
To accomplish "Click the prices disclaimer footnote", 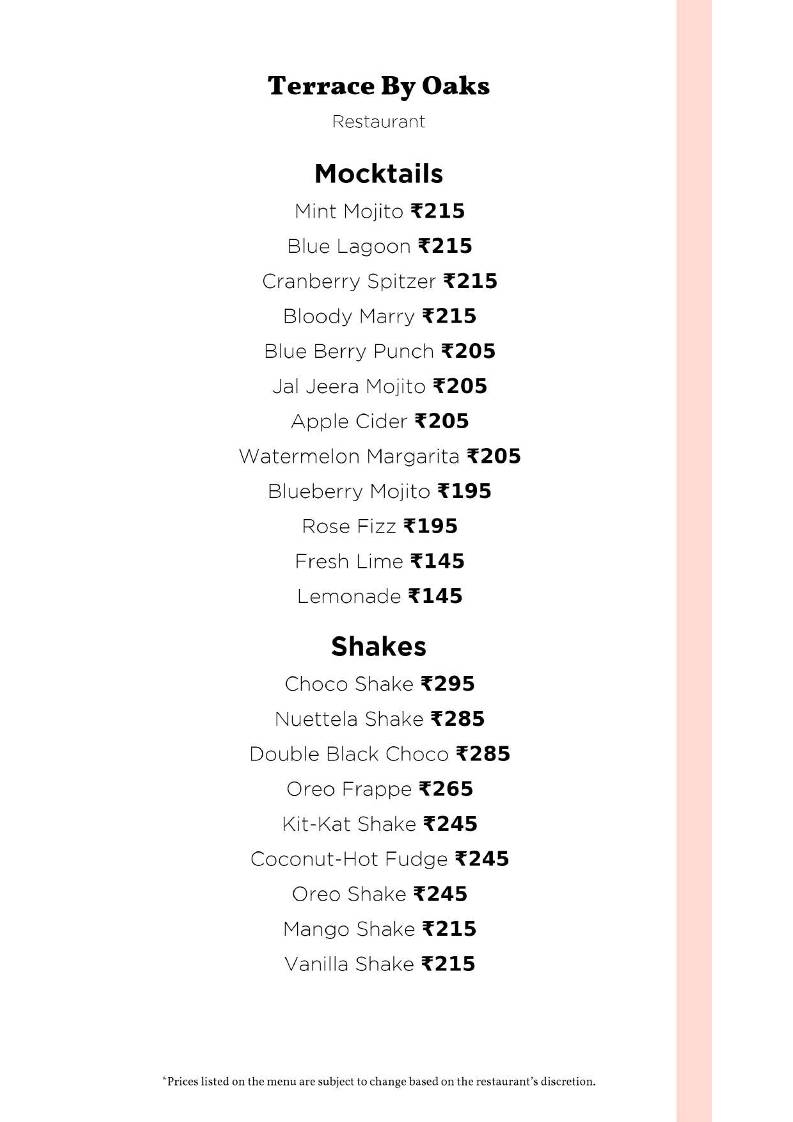I will (379, 1082).
